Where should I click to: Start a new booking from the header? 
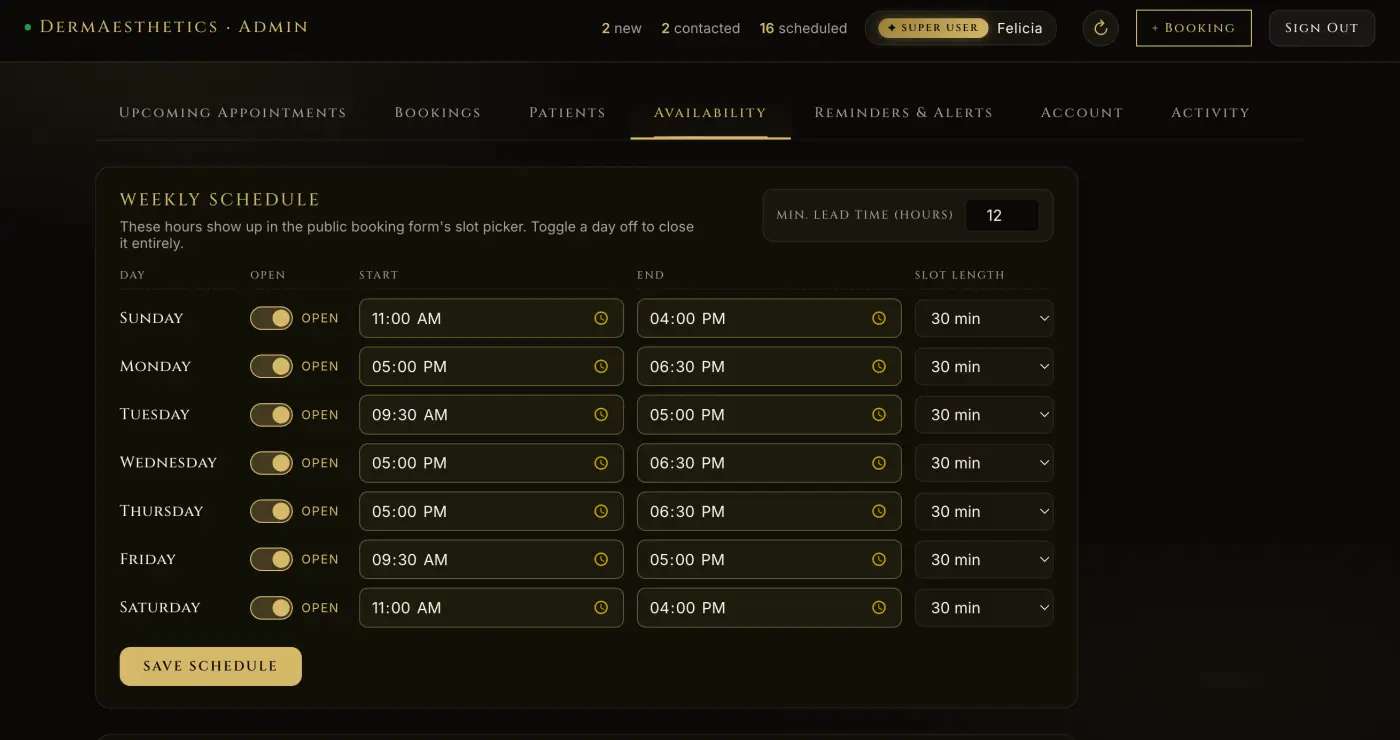(1193, 28)
